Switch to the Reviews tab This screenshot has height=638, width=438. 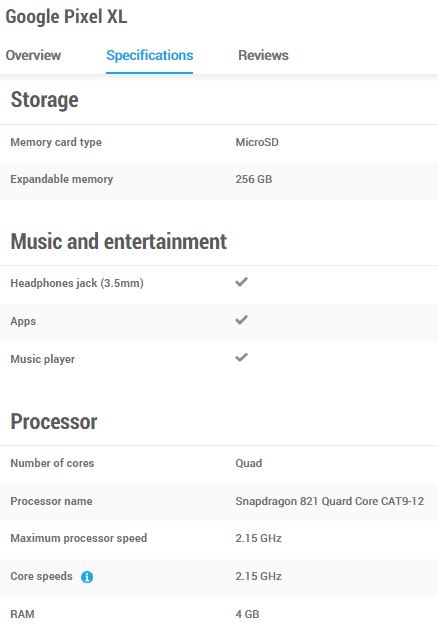[263, 55]
